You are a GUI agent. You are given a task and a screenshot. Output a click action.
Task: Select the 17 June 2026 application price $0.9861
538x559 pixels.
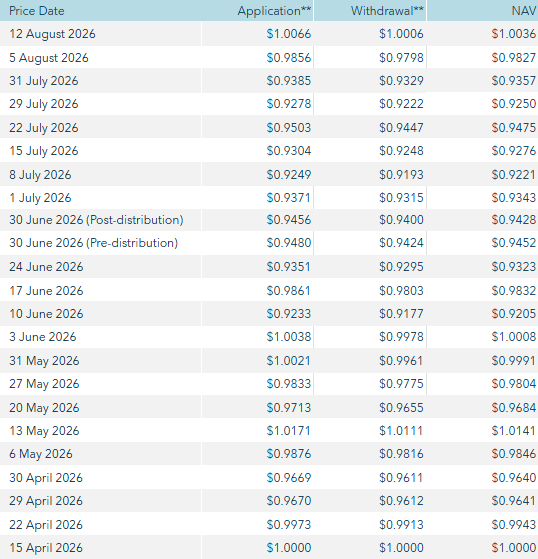[289, 291]
